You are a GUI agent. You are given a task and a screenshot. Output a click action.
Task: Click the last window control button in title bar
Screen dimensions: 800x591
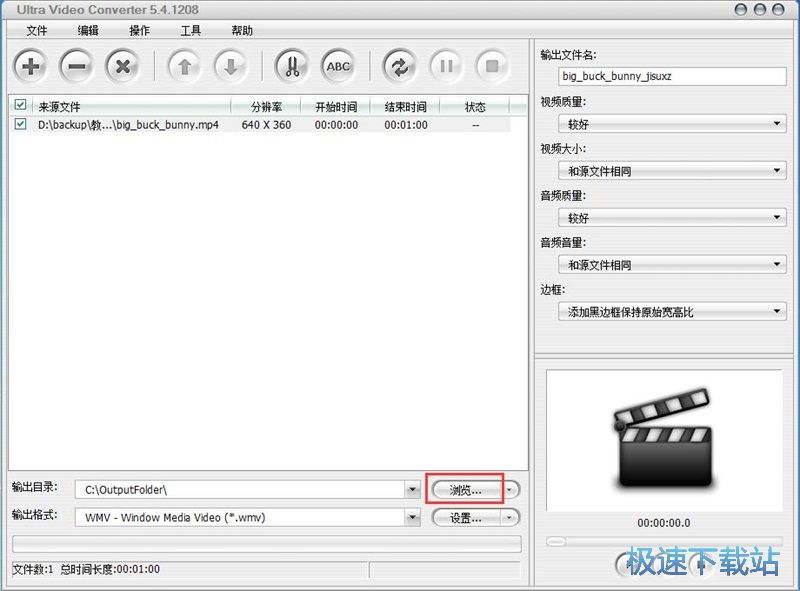[x=778, y=10]
